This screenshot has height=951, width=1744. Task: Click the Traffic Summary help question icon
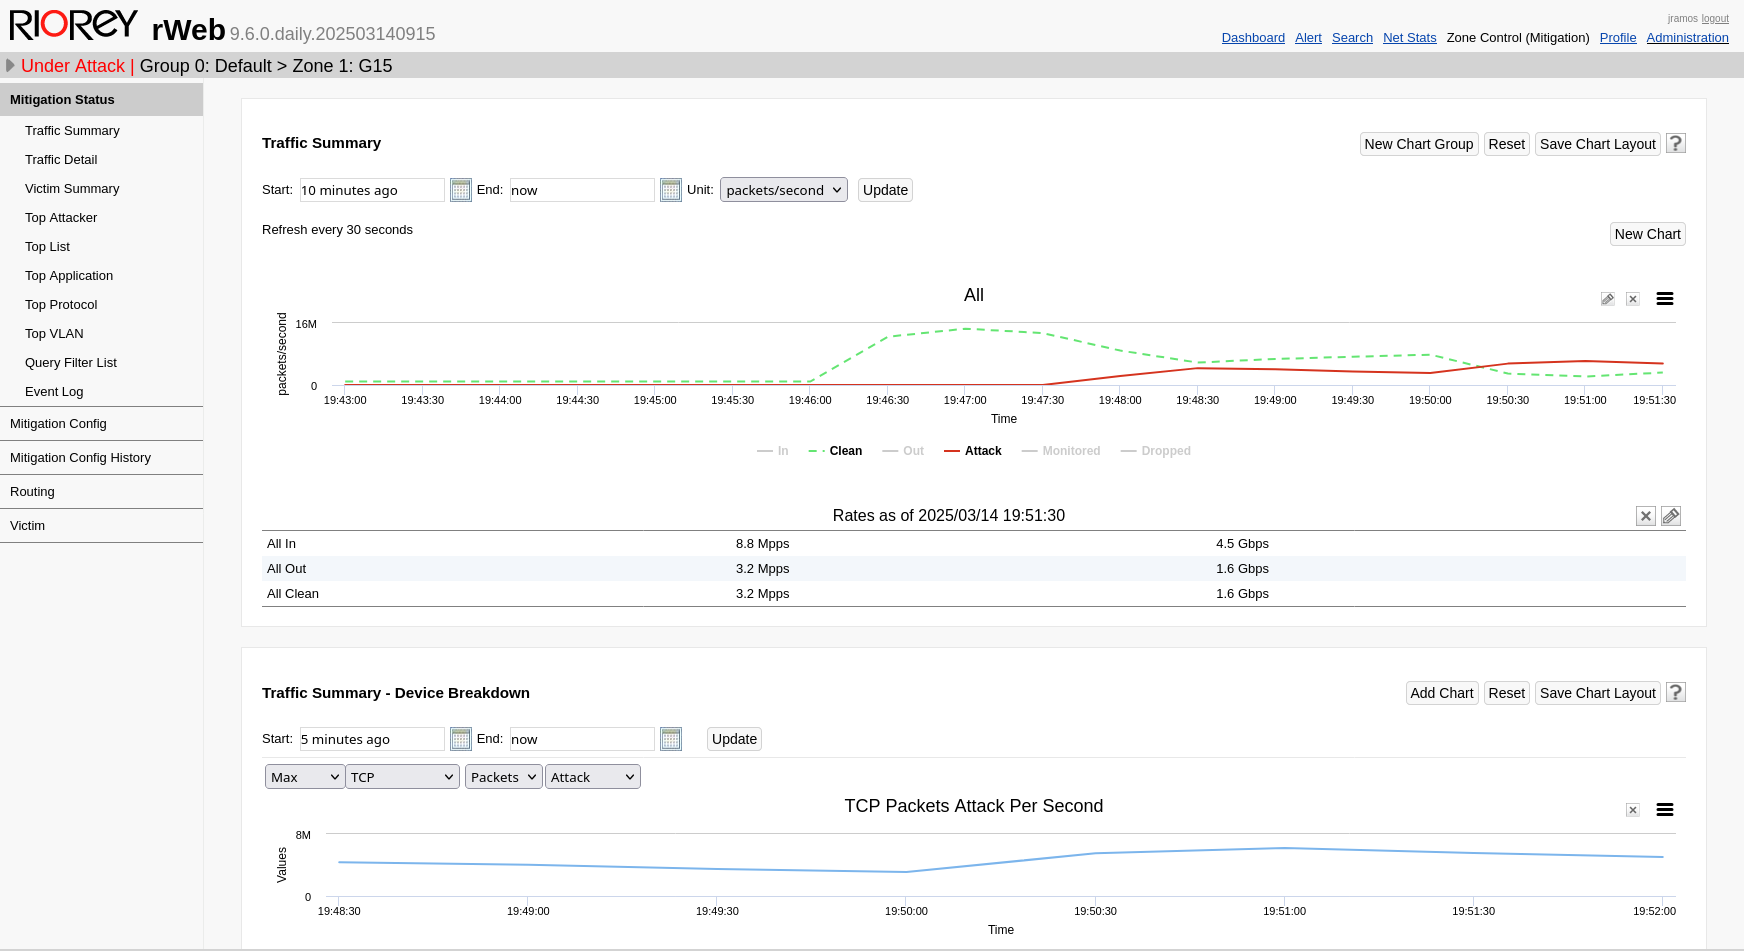click(1676, 143)
